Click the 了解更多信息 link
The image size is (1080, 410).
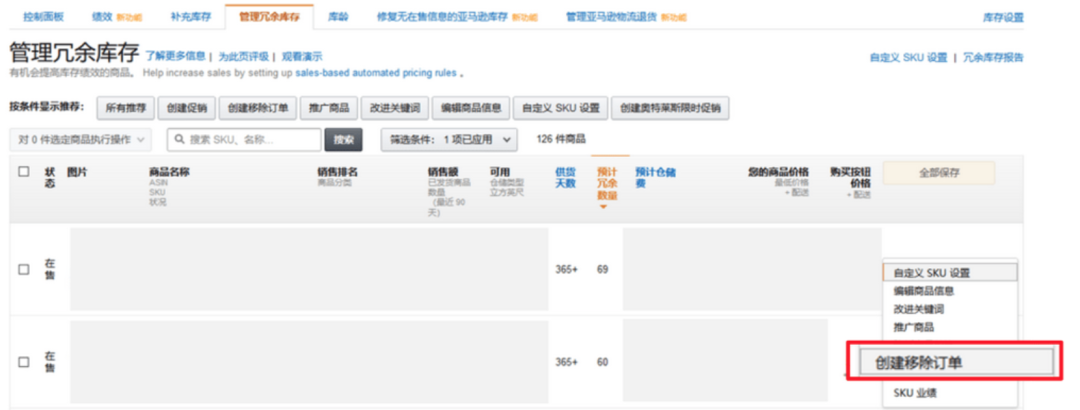pyautogui.click(x=175, y=57)
